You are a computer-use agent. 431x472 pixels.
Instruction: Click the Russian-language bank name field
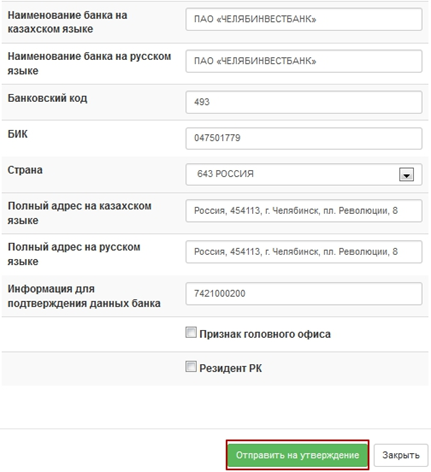(x=304, y=61)
